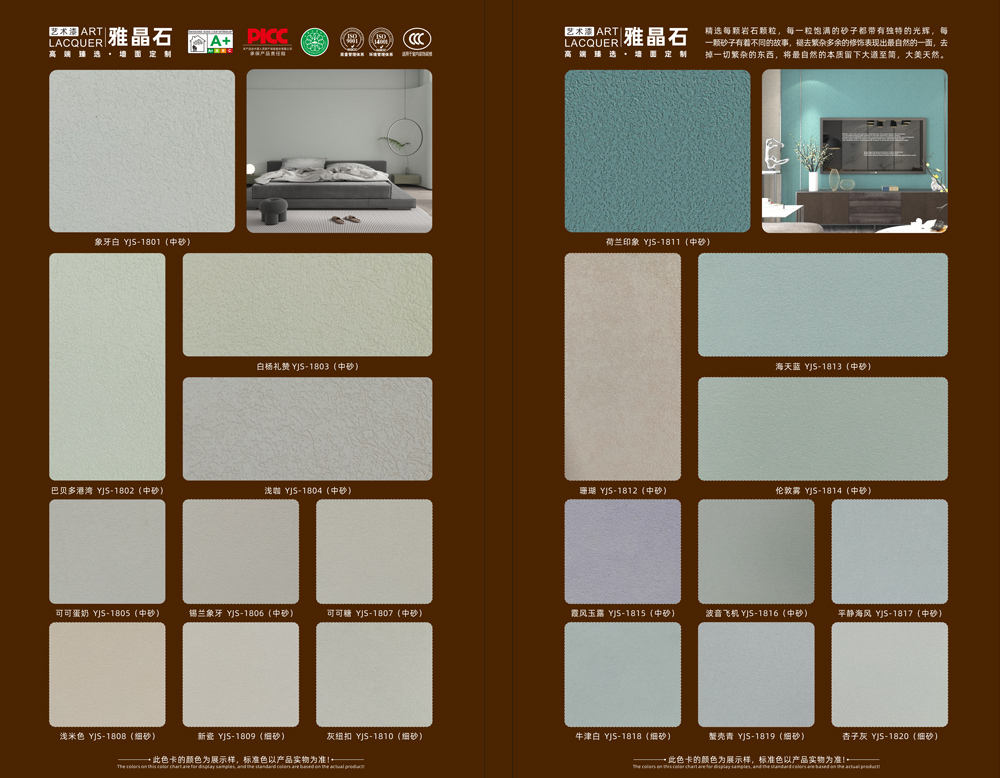Image resolution: width=1000 pixels, height=778 pixels.
Task: Click the label text 可可糖 YJS-1807
Action: 360,613
